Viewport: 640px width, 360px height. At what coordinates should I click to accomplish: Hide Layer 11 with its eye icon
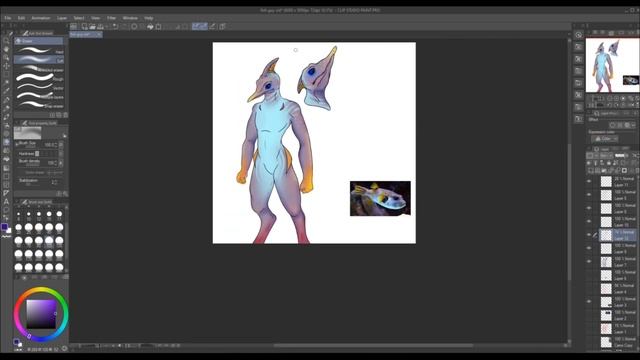pyautogui.click(x=589, y=182)
